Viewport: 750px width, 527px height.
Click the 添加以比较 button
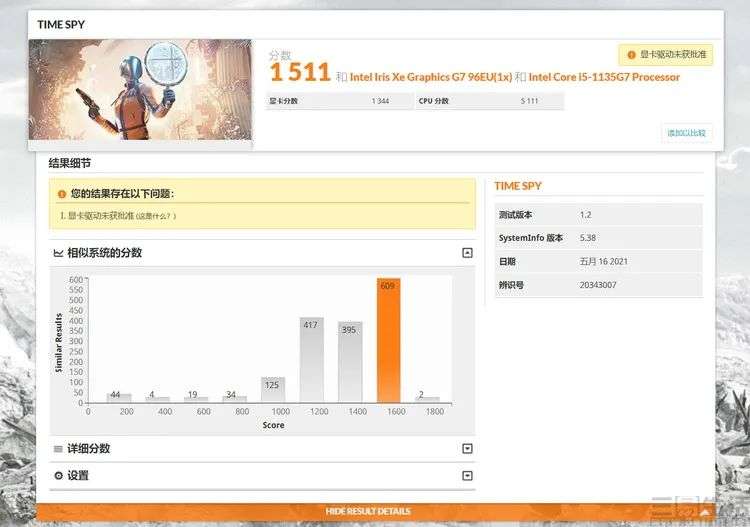point(687,132)
